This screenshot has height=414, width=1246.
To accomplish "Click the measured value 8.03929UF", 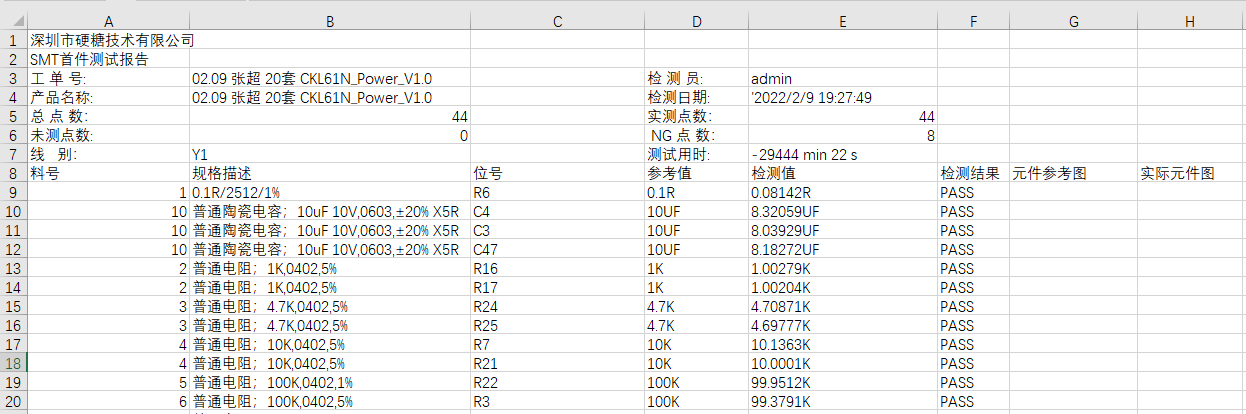I will 843,230.
